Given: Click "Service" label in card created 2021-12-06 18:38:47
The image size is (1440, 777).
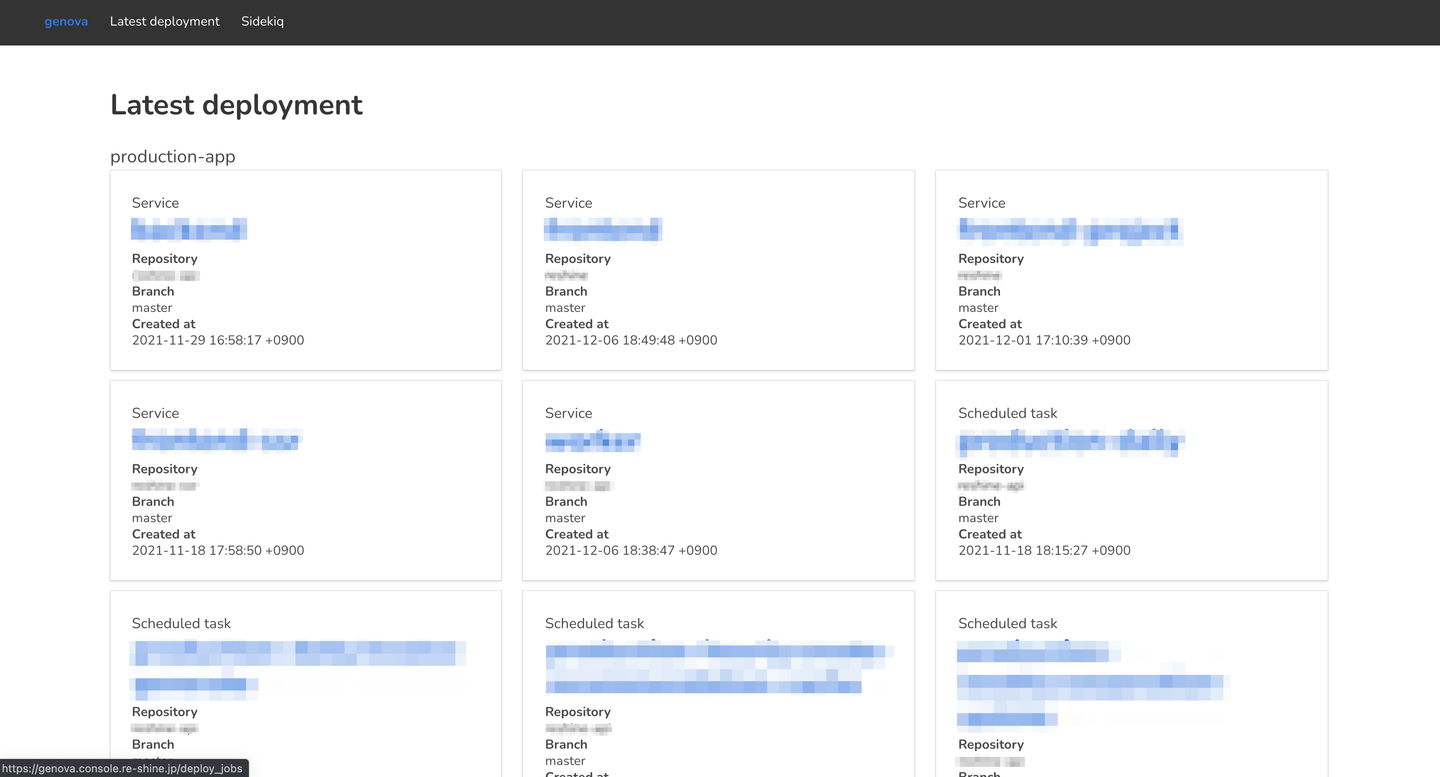Looking at the screenshot, I should point(568,413).
